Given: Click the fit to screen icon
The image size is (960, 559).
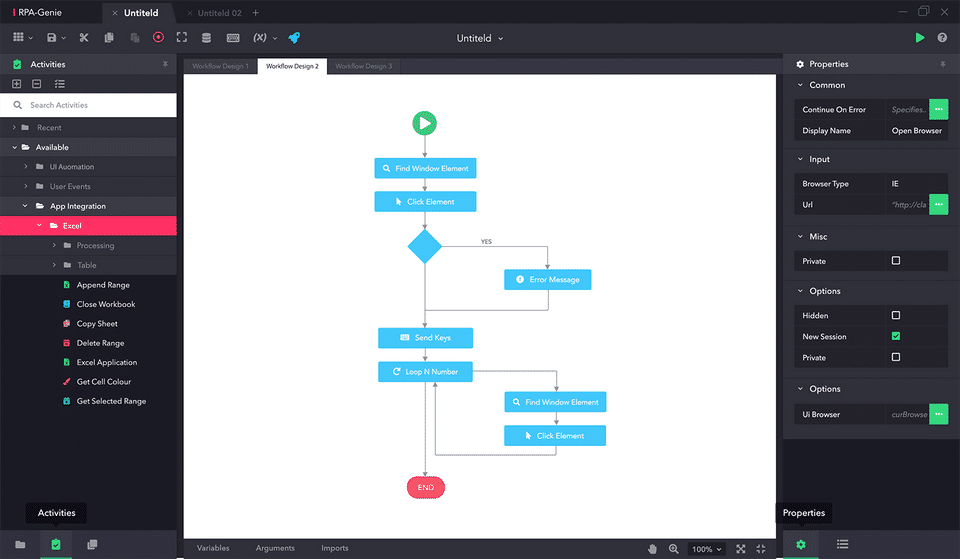Looking at the screenshot, I should pos(741,549).
